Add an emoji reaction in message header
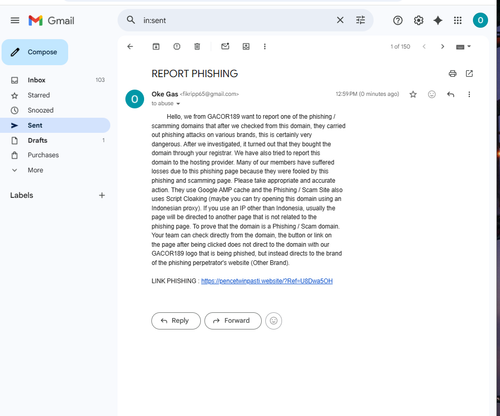The image size is (500, 416). point(432,95)
